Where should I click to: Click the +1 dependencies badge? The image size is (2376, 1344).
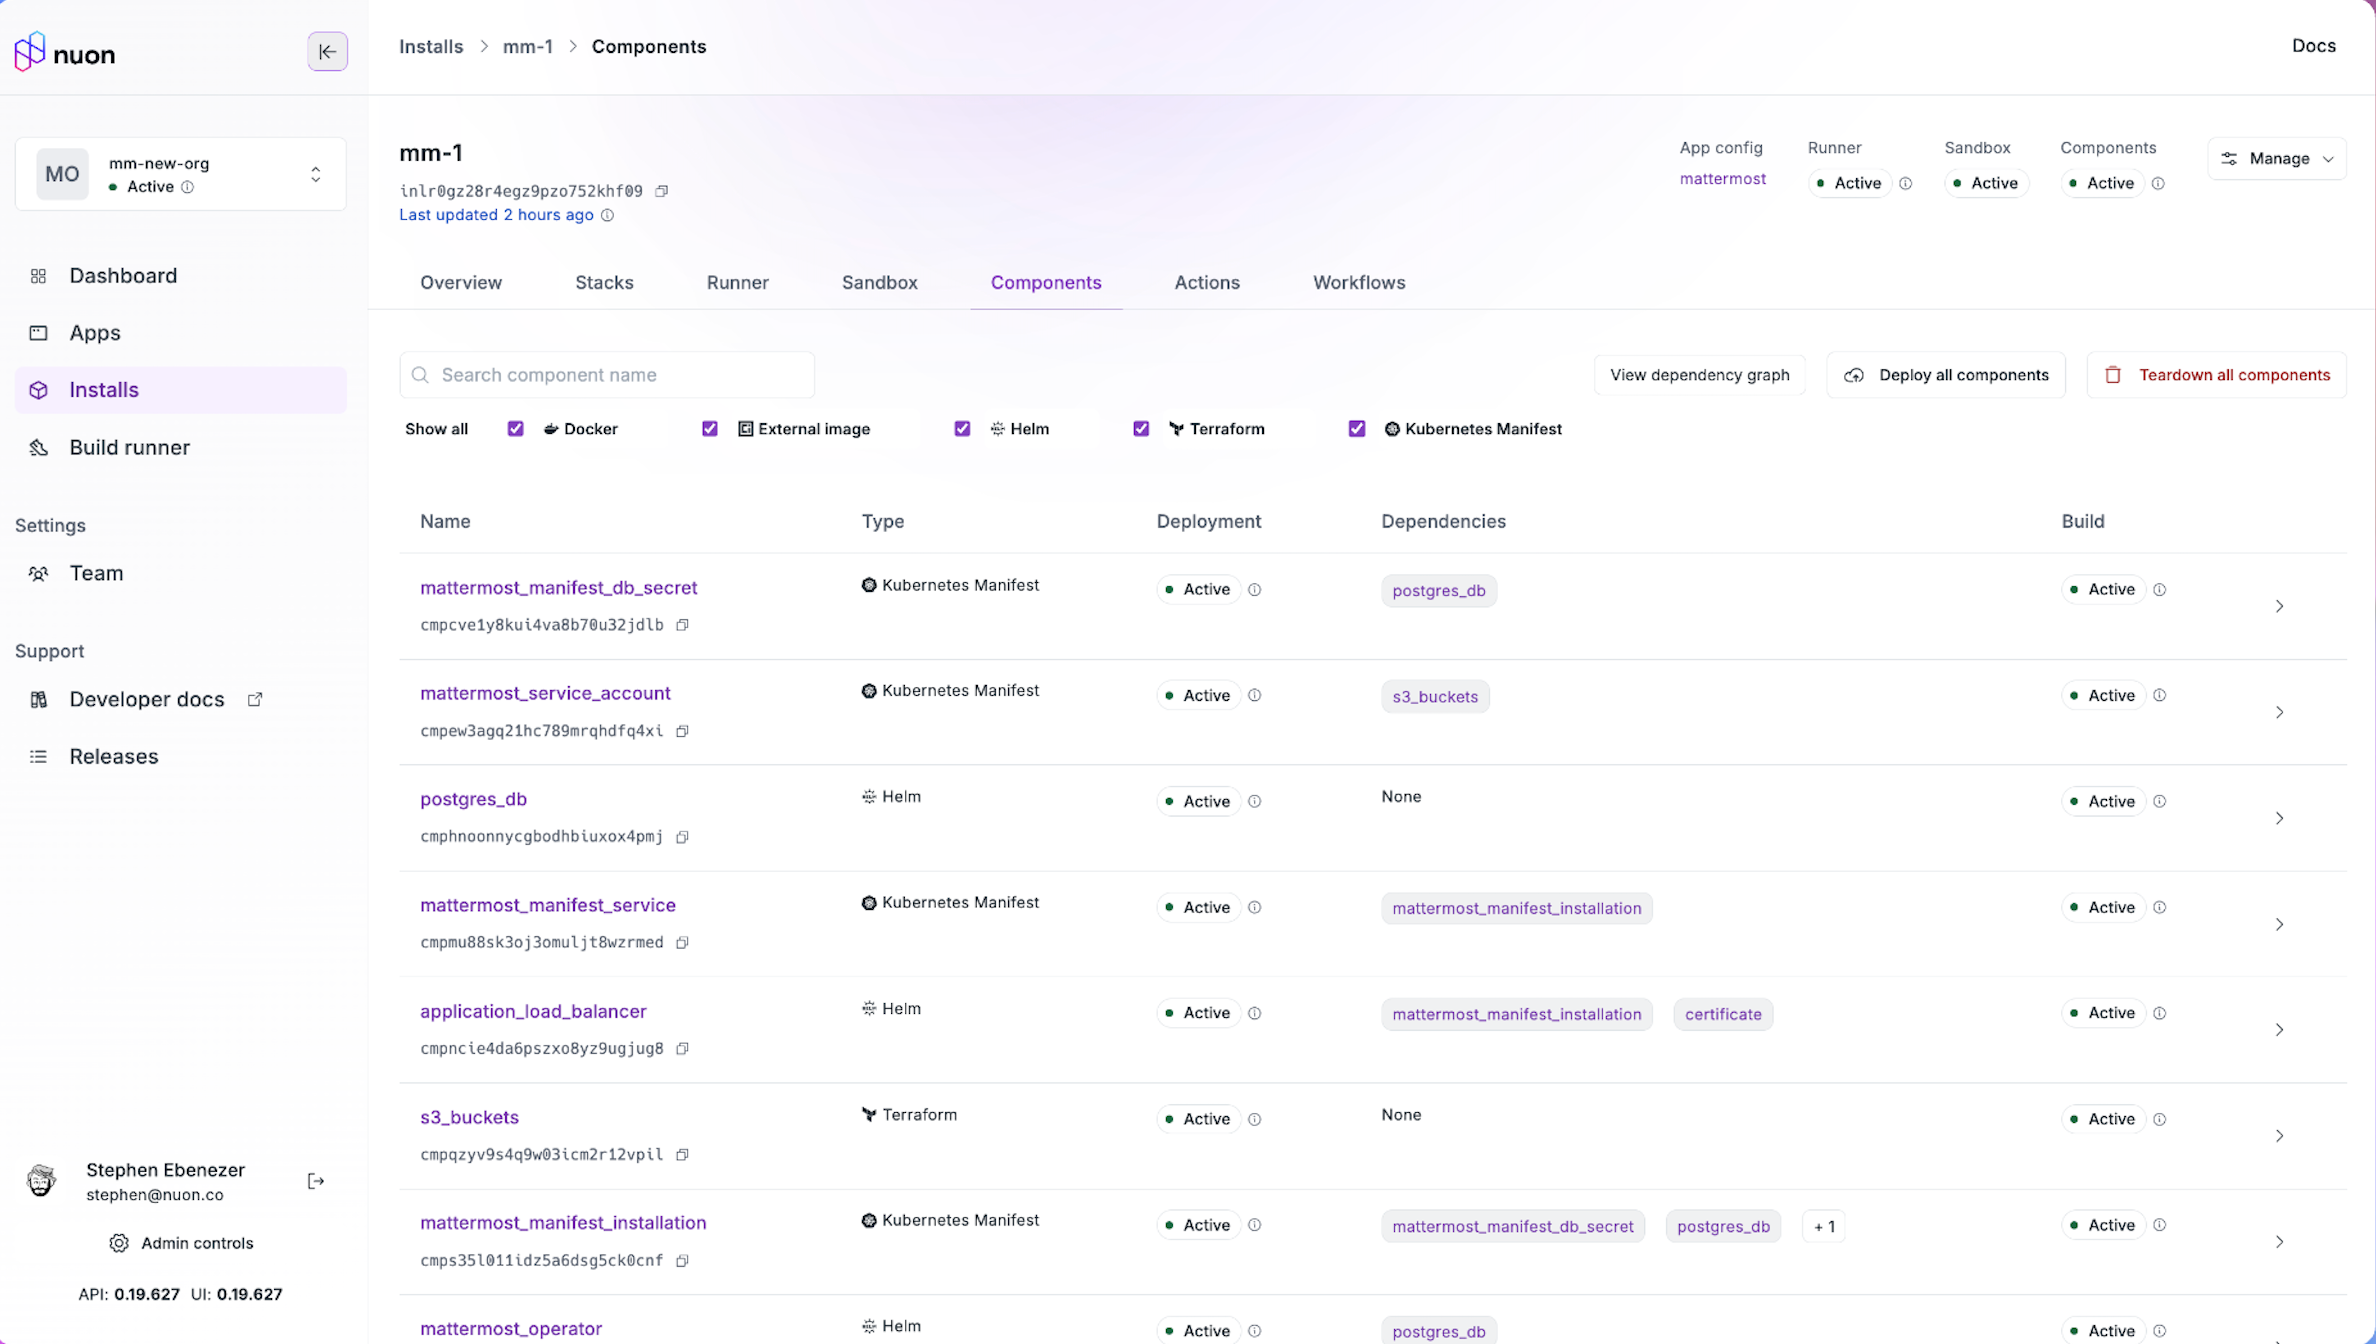click(1823, 1226)
